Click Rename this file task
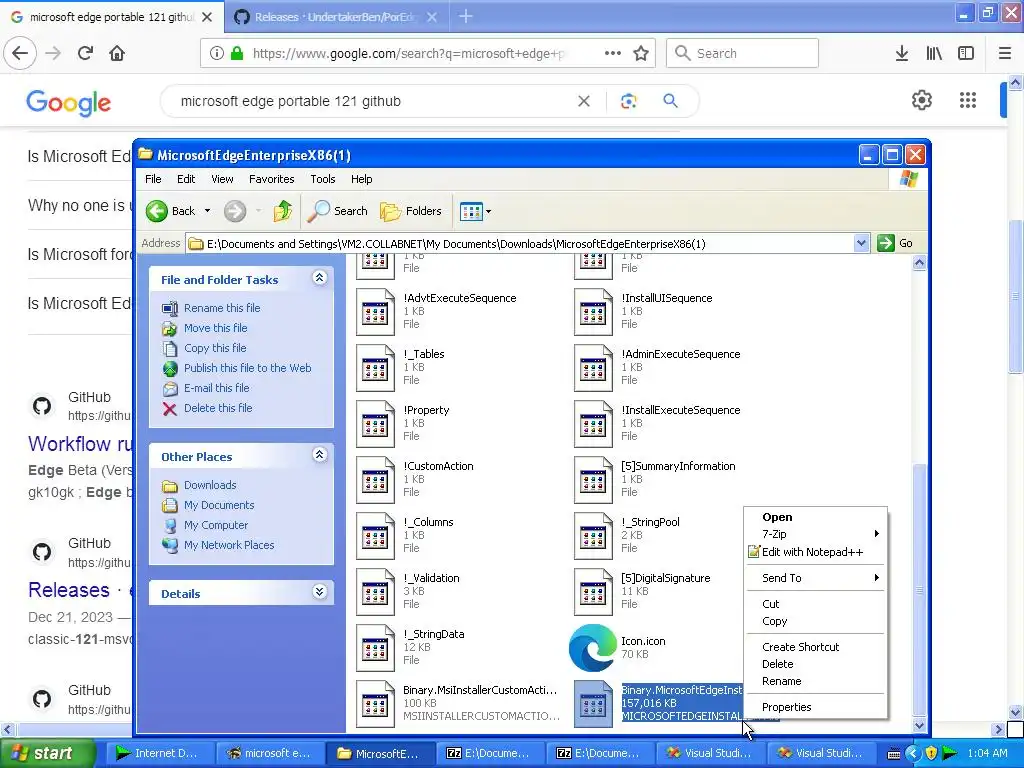 click(x=221, y=308)
